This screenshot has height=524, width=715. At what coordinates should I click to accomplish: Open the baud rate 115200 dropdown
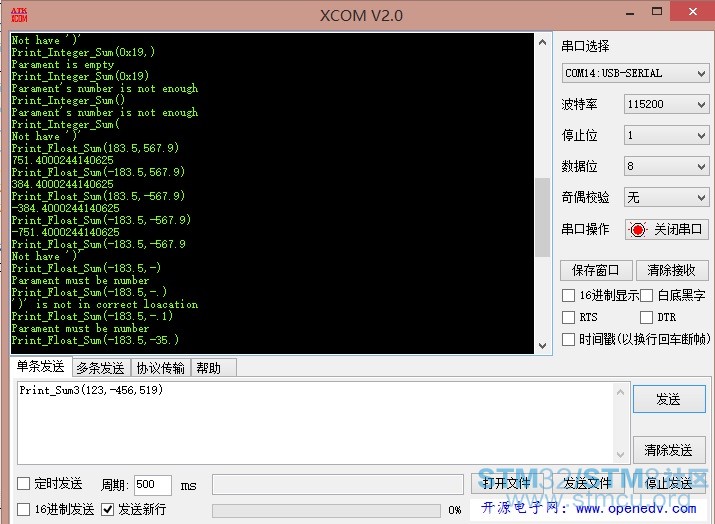(x=666, y=104)
